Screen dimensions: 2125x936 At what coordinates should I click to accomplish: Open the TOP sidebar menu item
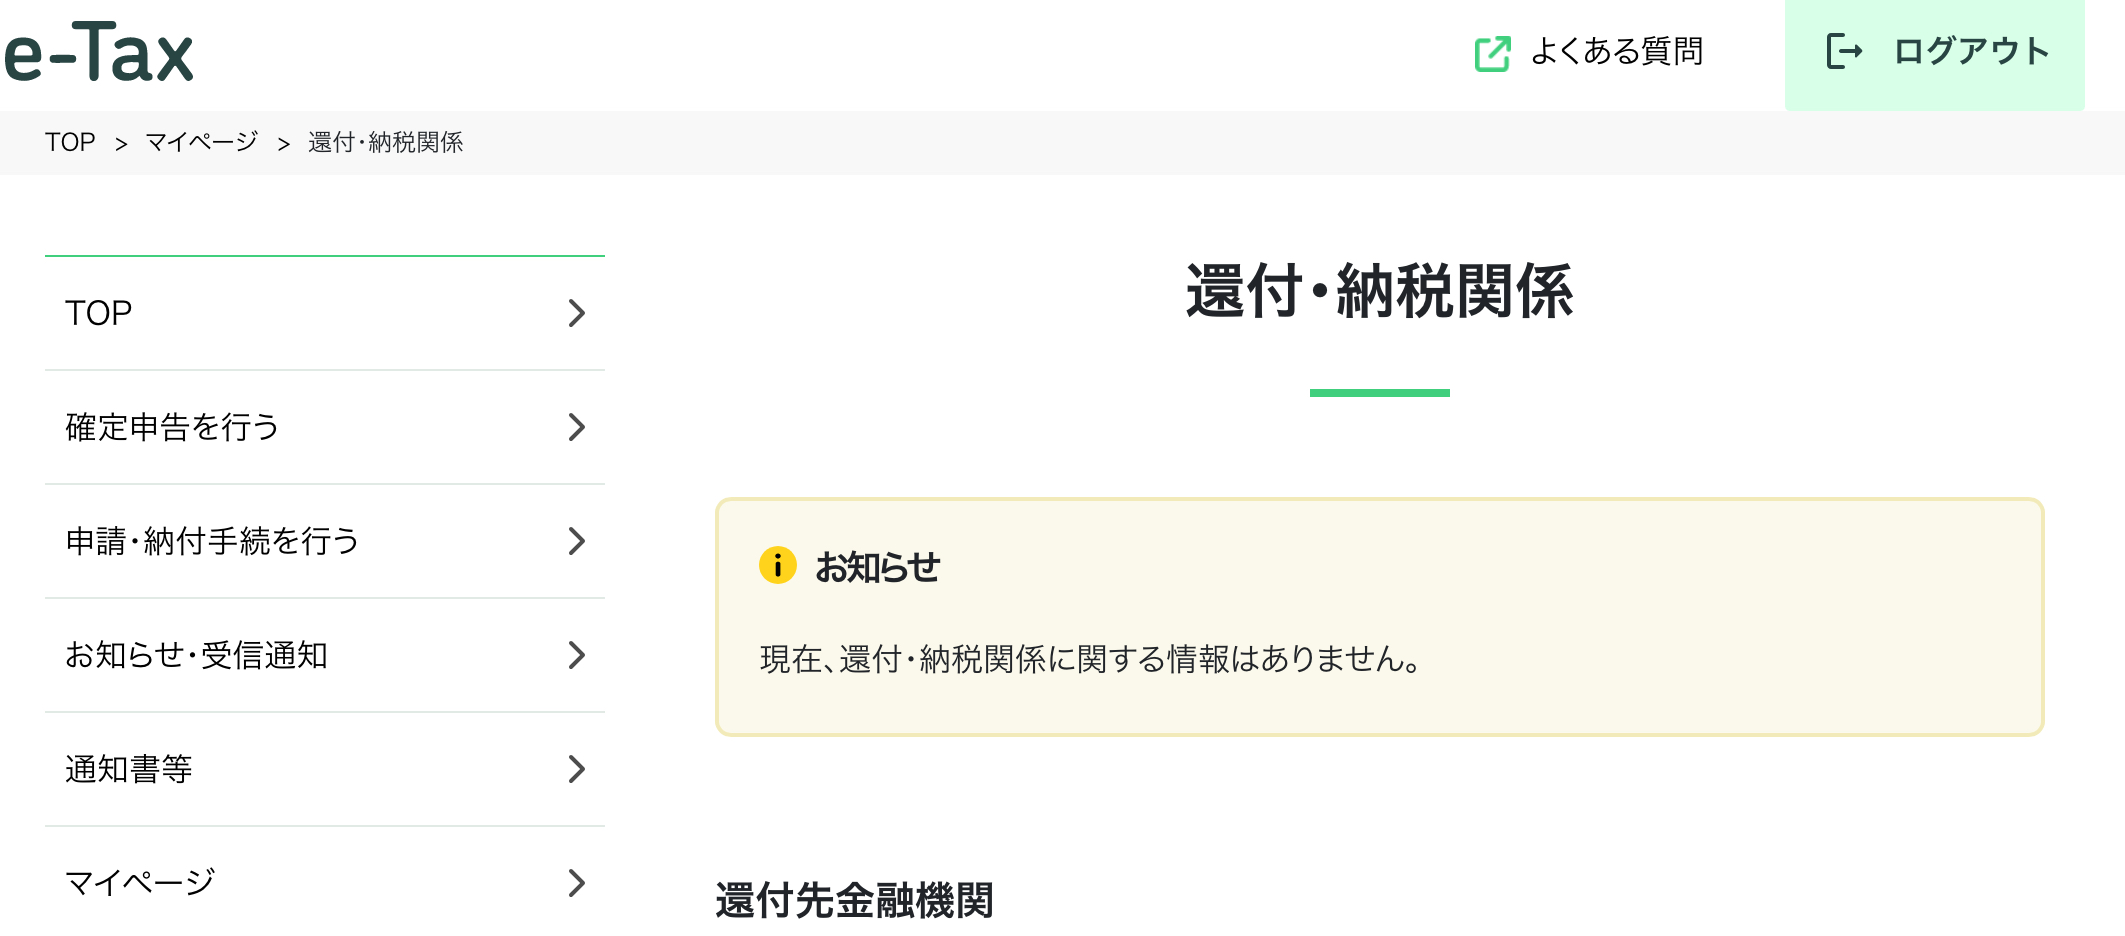tap(99, 313)
